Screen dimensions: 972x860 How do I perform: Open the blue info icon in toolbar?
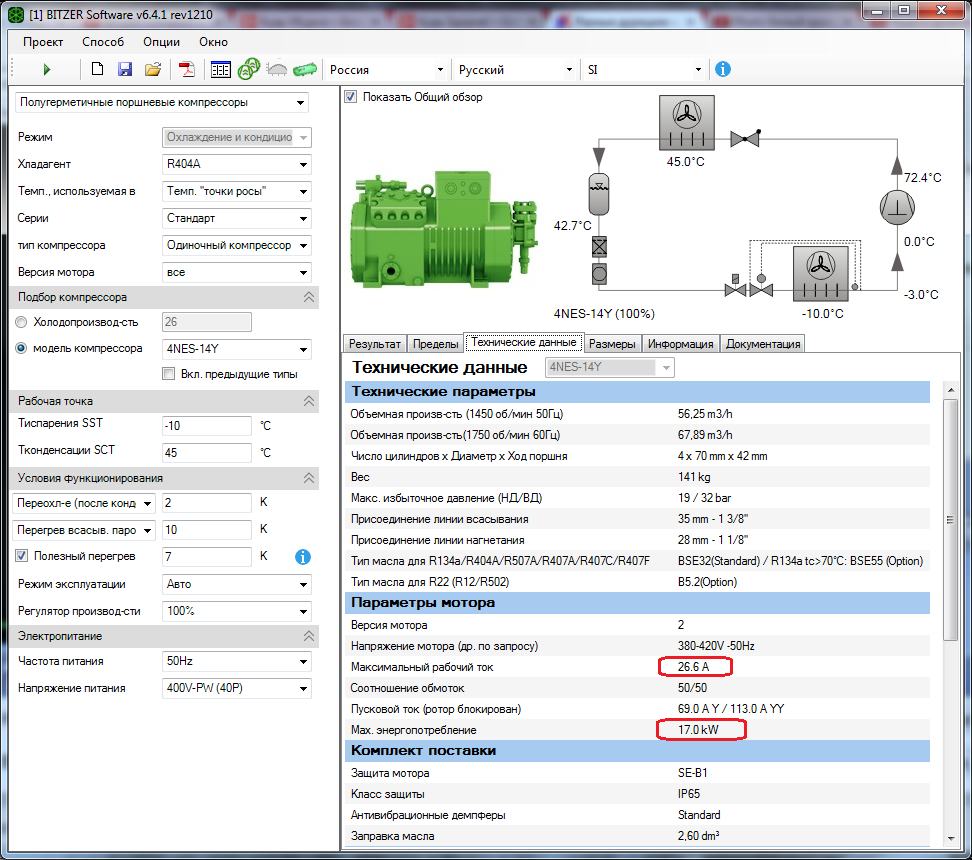(x=723, y=69)
